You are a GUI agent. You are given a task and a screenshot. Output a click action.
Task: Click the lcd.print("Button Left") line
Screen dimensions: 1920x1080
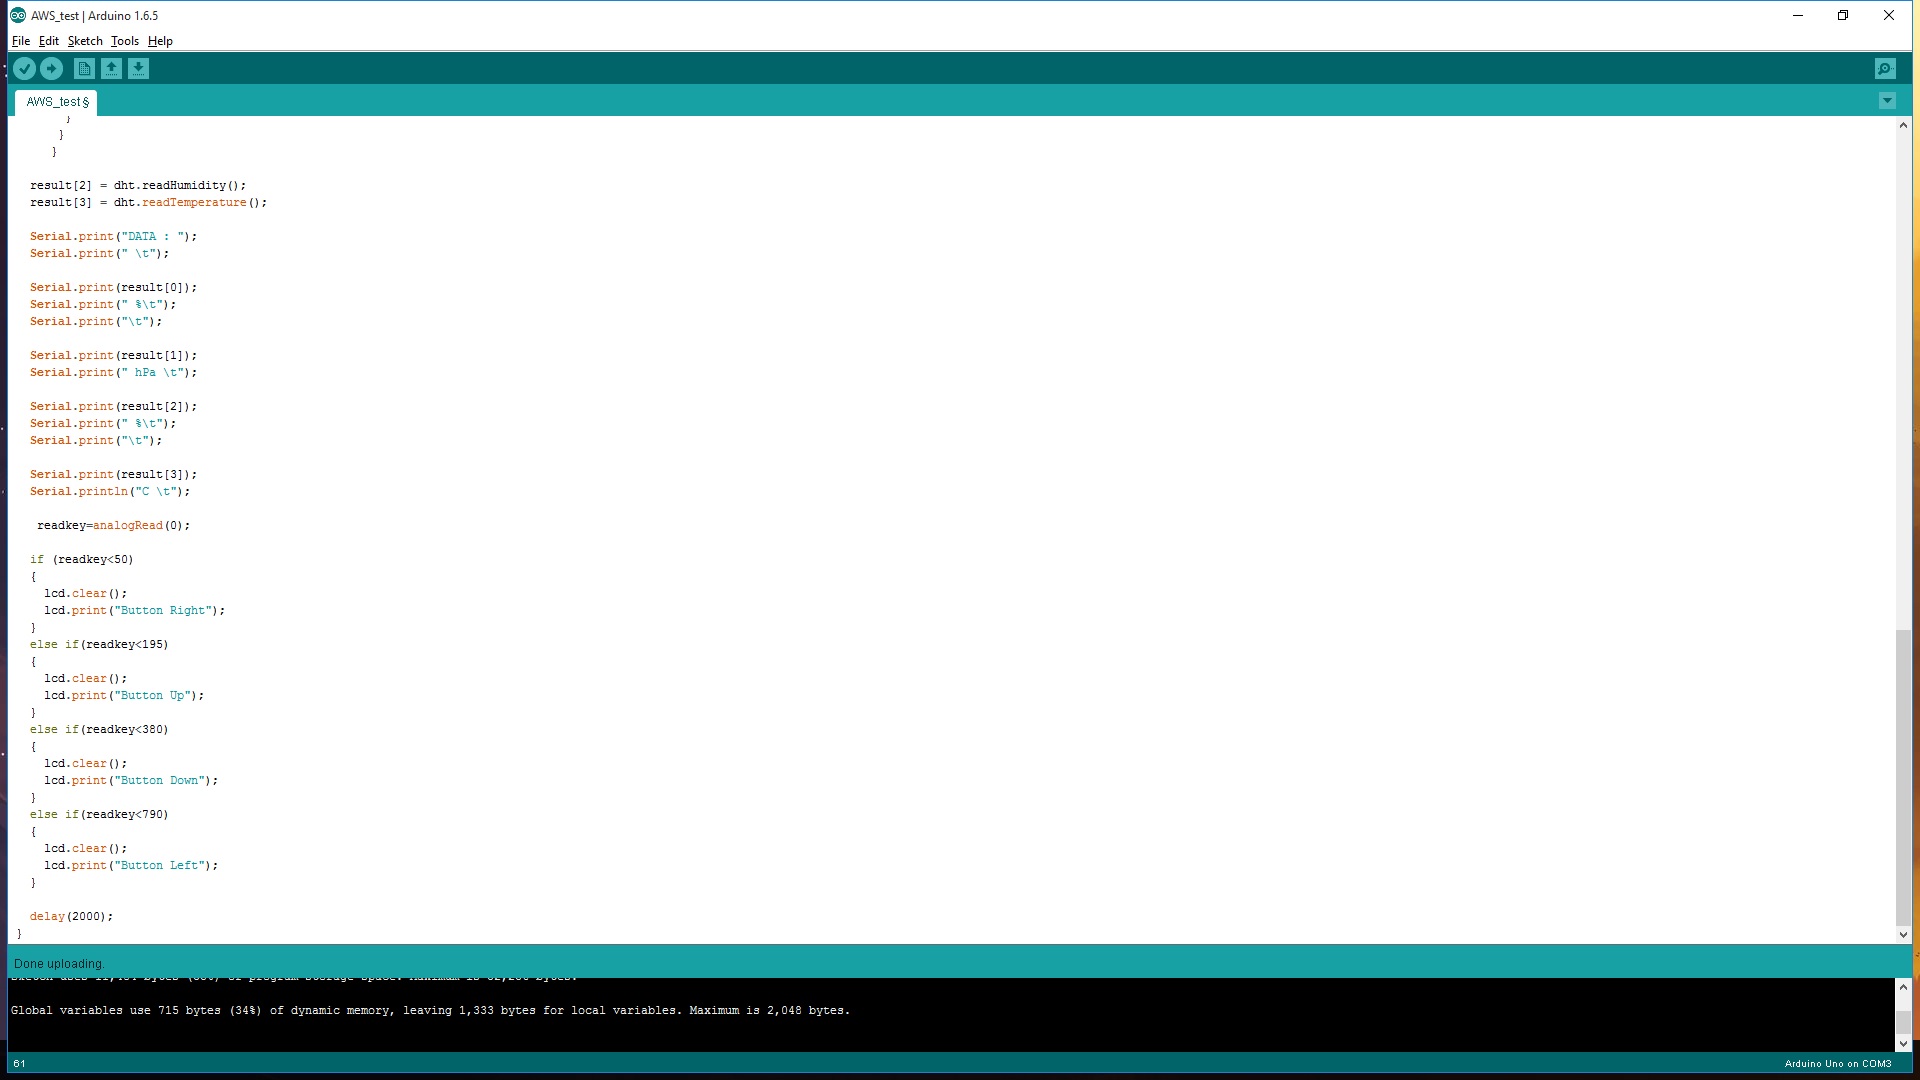131,866
